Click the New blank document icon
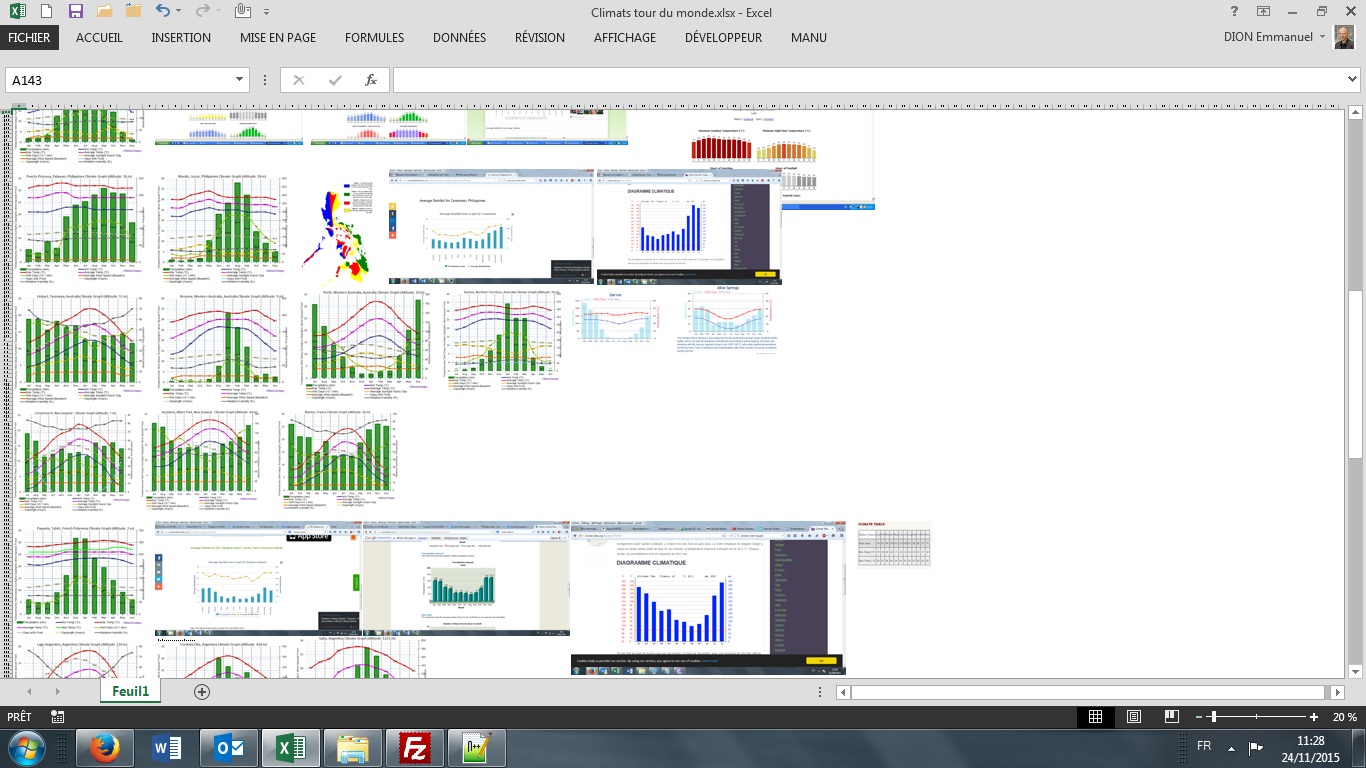 pos(47,12)
